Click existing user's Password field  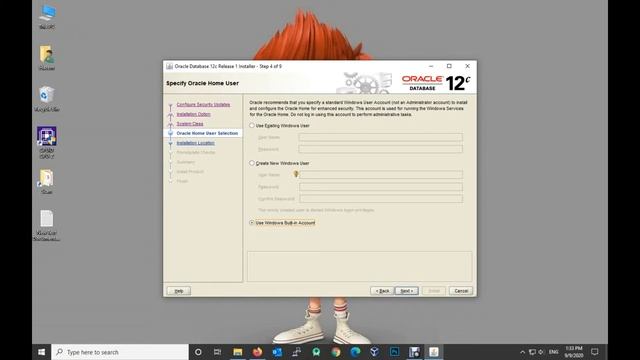(x=381, y=149)
